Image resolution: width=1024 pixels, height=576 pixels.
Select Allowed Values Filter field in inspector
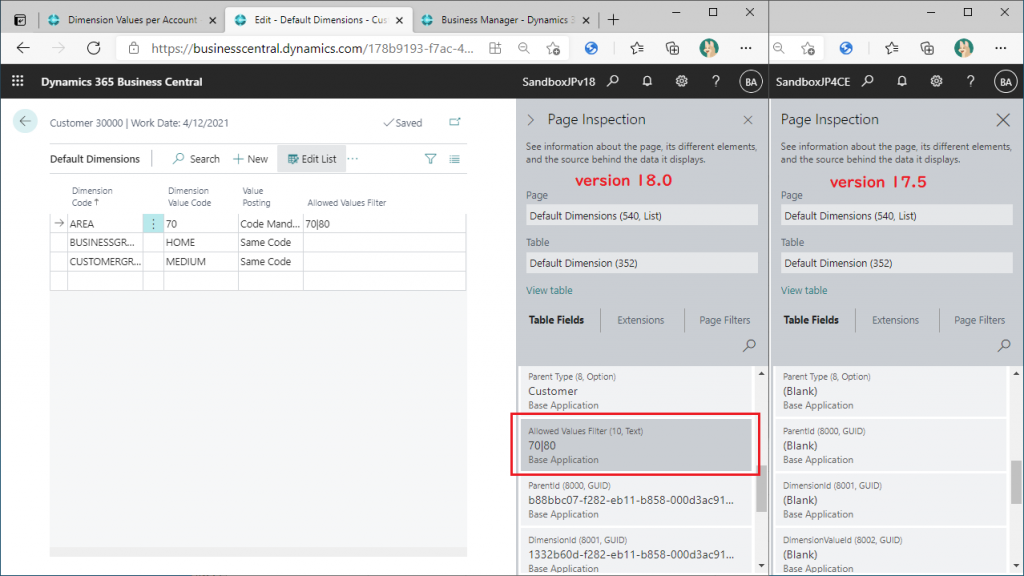[635, 445]
